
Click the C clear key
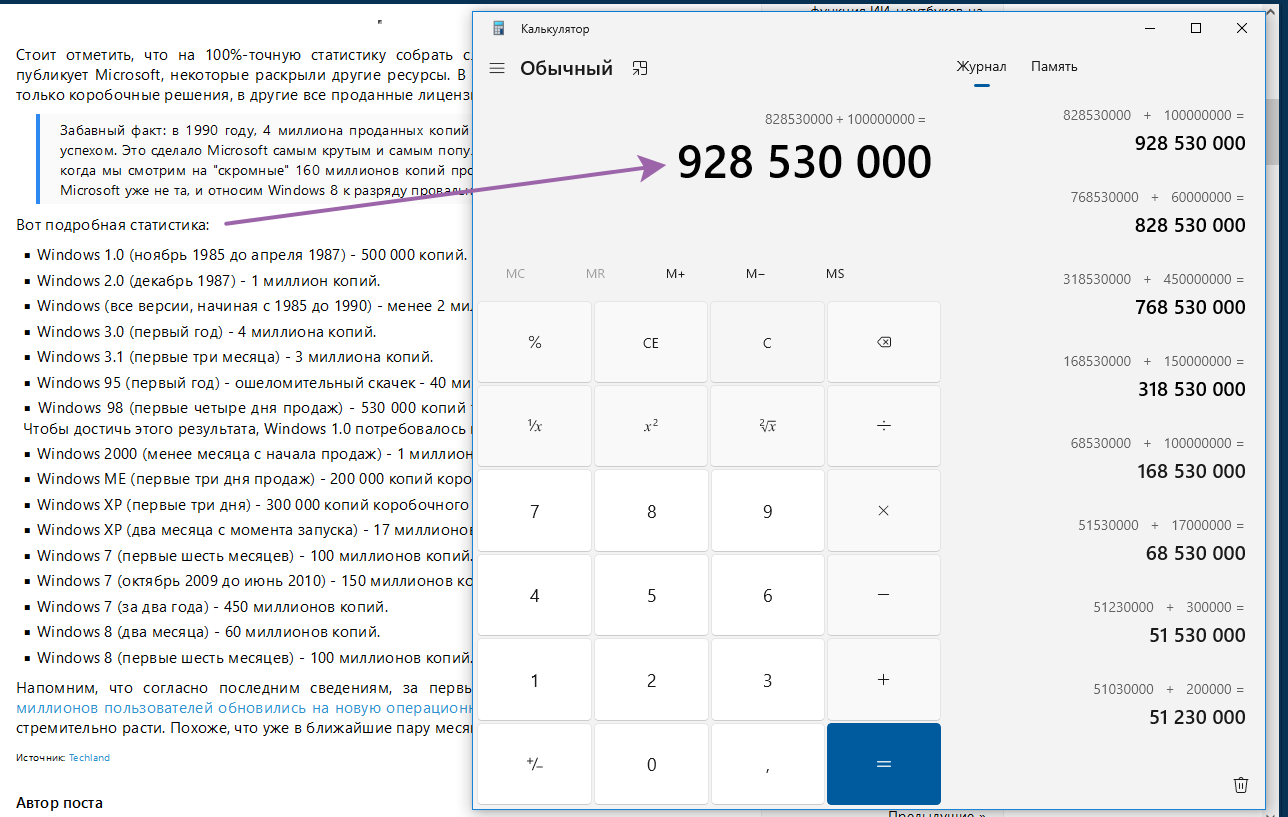767,342
